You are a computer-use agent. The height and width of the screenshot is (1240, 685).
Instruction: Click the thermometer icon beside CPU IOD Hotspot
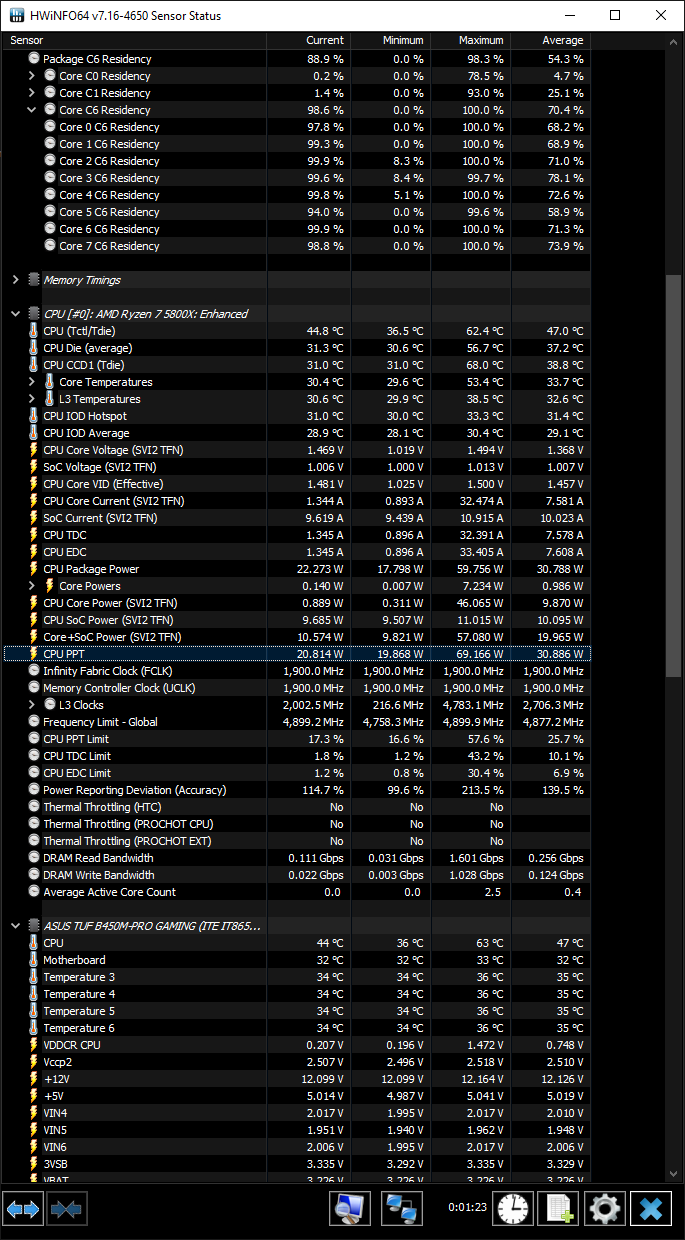34,416
